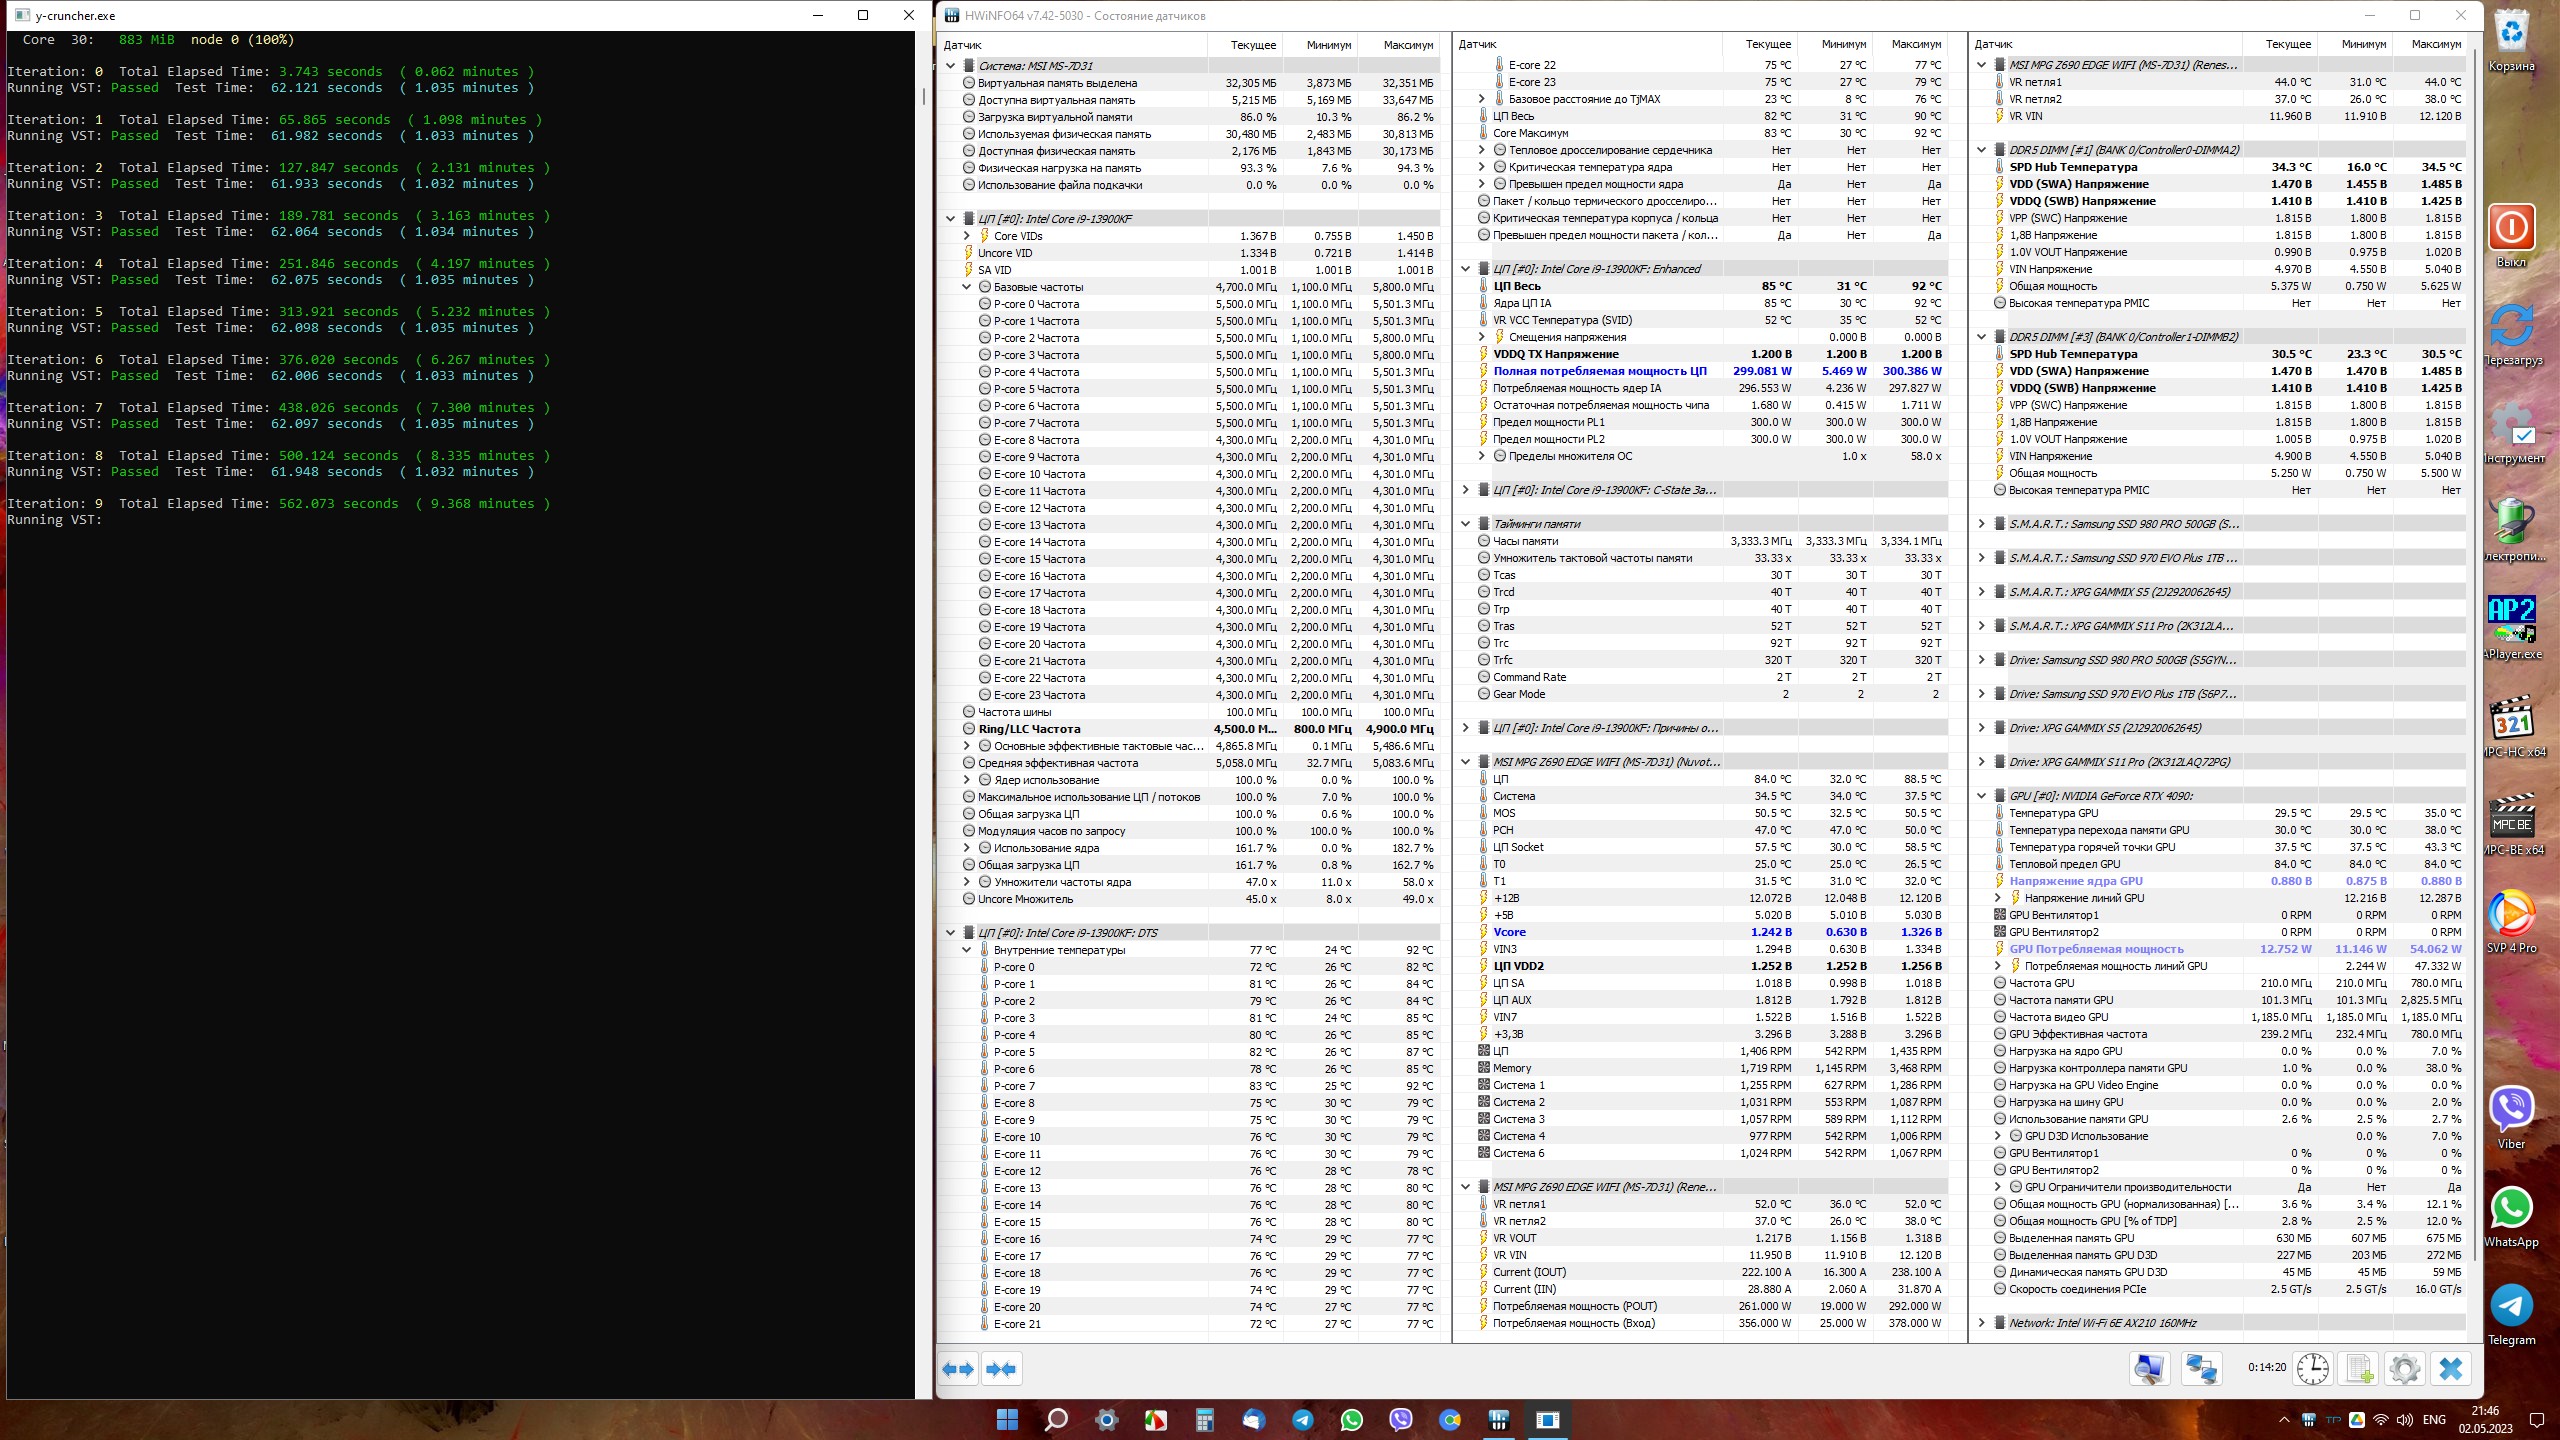Open HWiNFO sensor settings gear icon
This screenshot has height=1440, width=2560.
[x=2404, y=1369]
